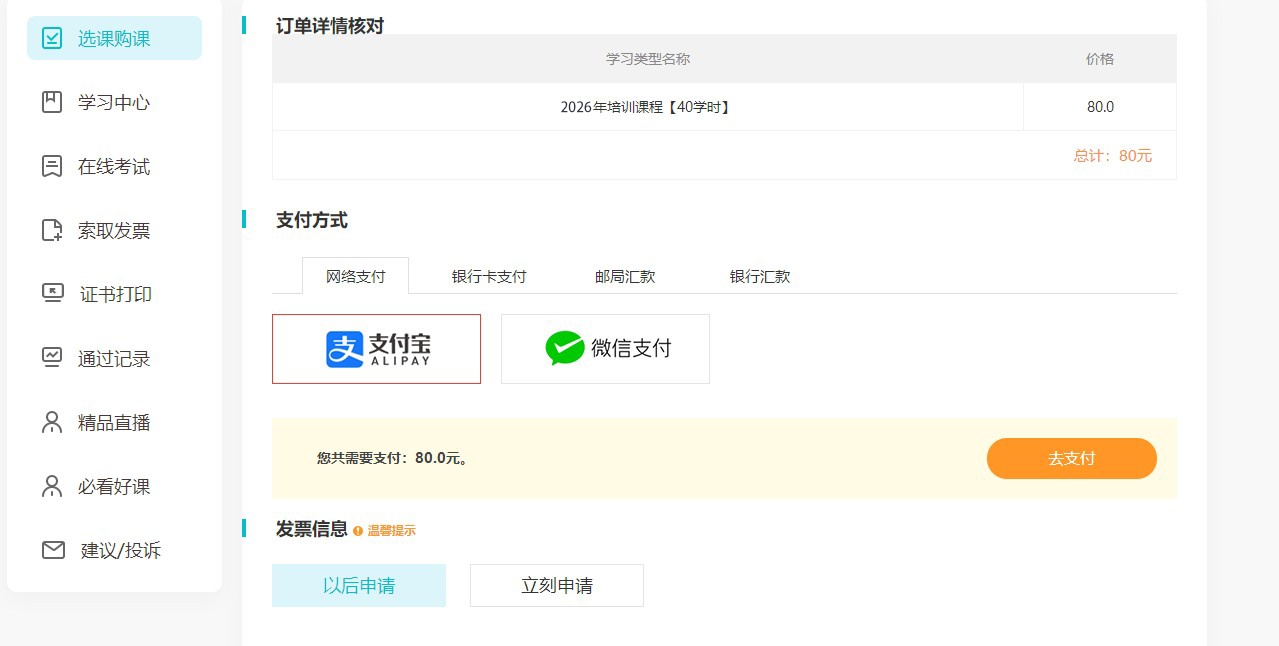
Task: Click the orange 去支付 button
Action: click(x=1072, y=458)
